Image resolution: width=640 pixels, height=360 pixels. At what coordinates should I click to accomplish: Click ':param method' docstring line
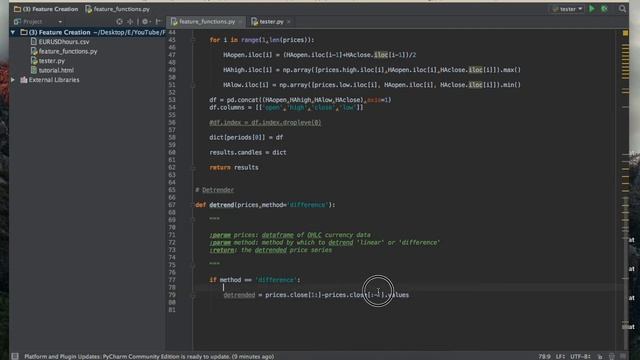tap(324, 242)
